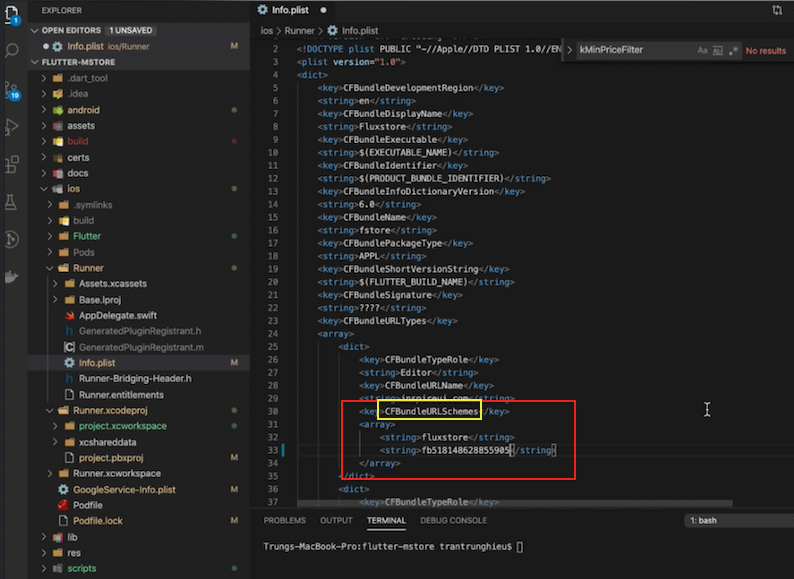Toggle Match Whole Word in find widget
The height and width of the screenshot is (579, 794).
718,50
